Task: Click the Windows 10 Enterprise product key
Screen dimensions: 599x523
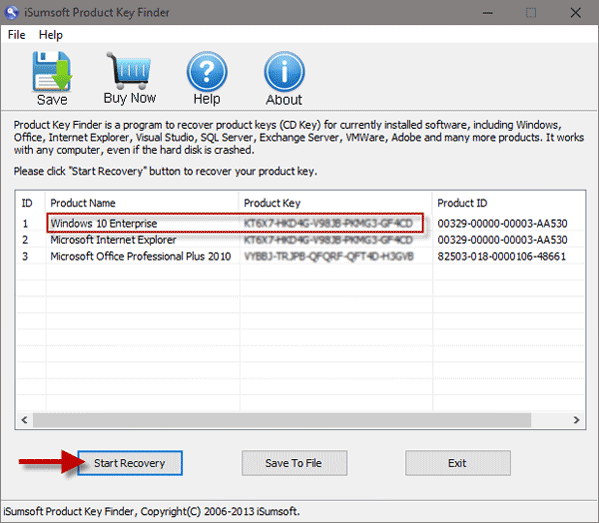Action: point(328,223)
